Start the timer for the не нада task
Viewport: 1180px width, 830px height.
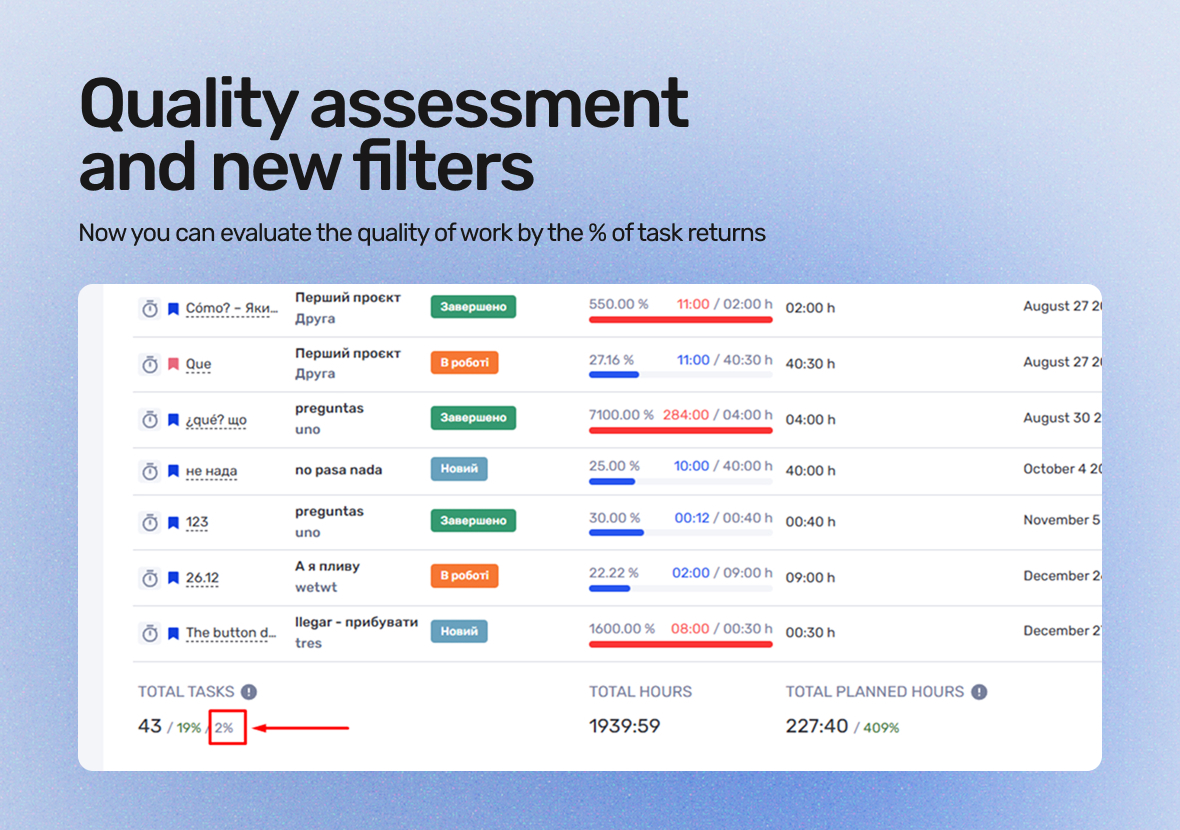(x=150, y=471)
